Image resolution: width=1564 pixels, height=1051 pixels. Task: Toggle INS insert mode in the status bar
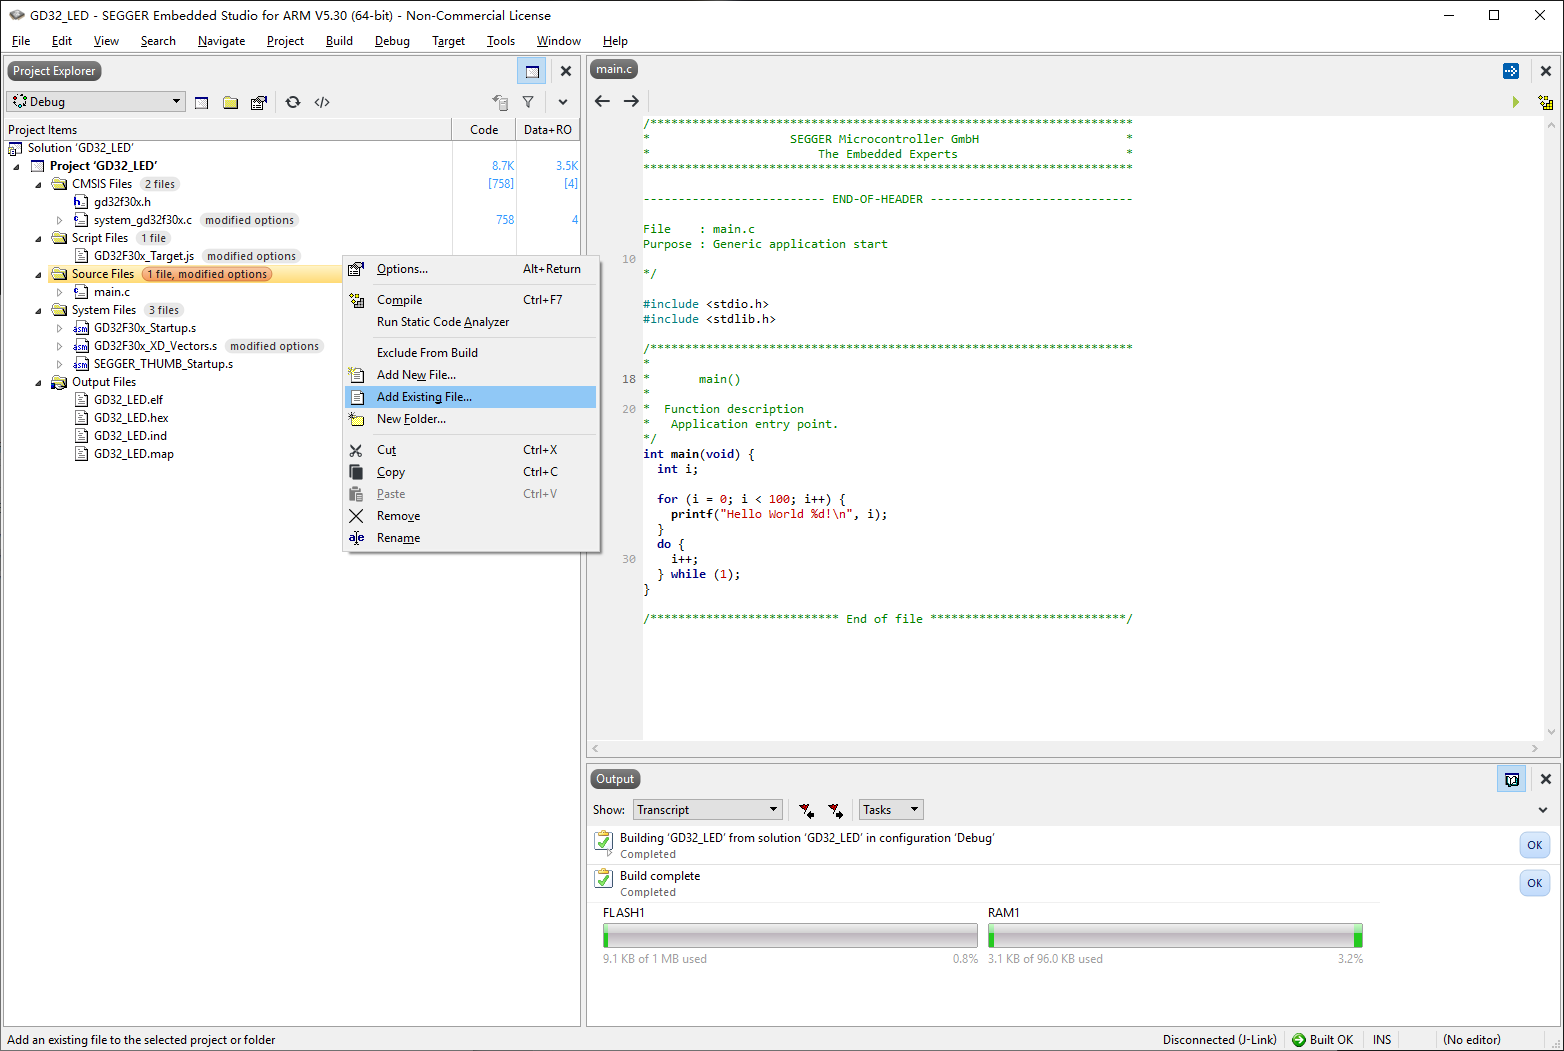pos(1381,1039)
